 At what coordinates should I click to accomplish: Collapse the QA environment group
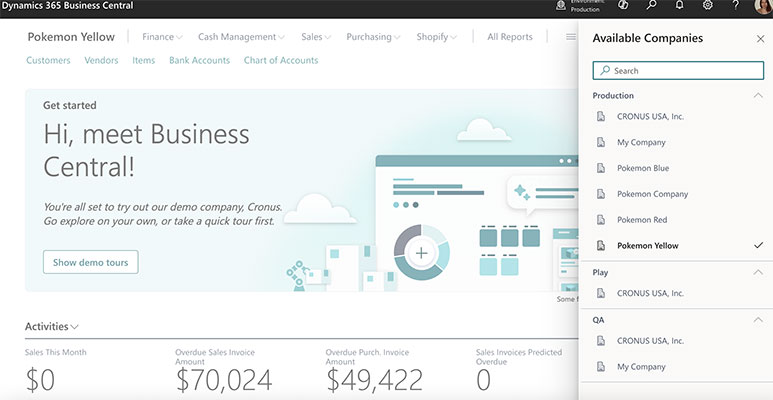click(759, 320)
